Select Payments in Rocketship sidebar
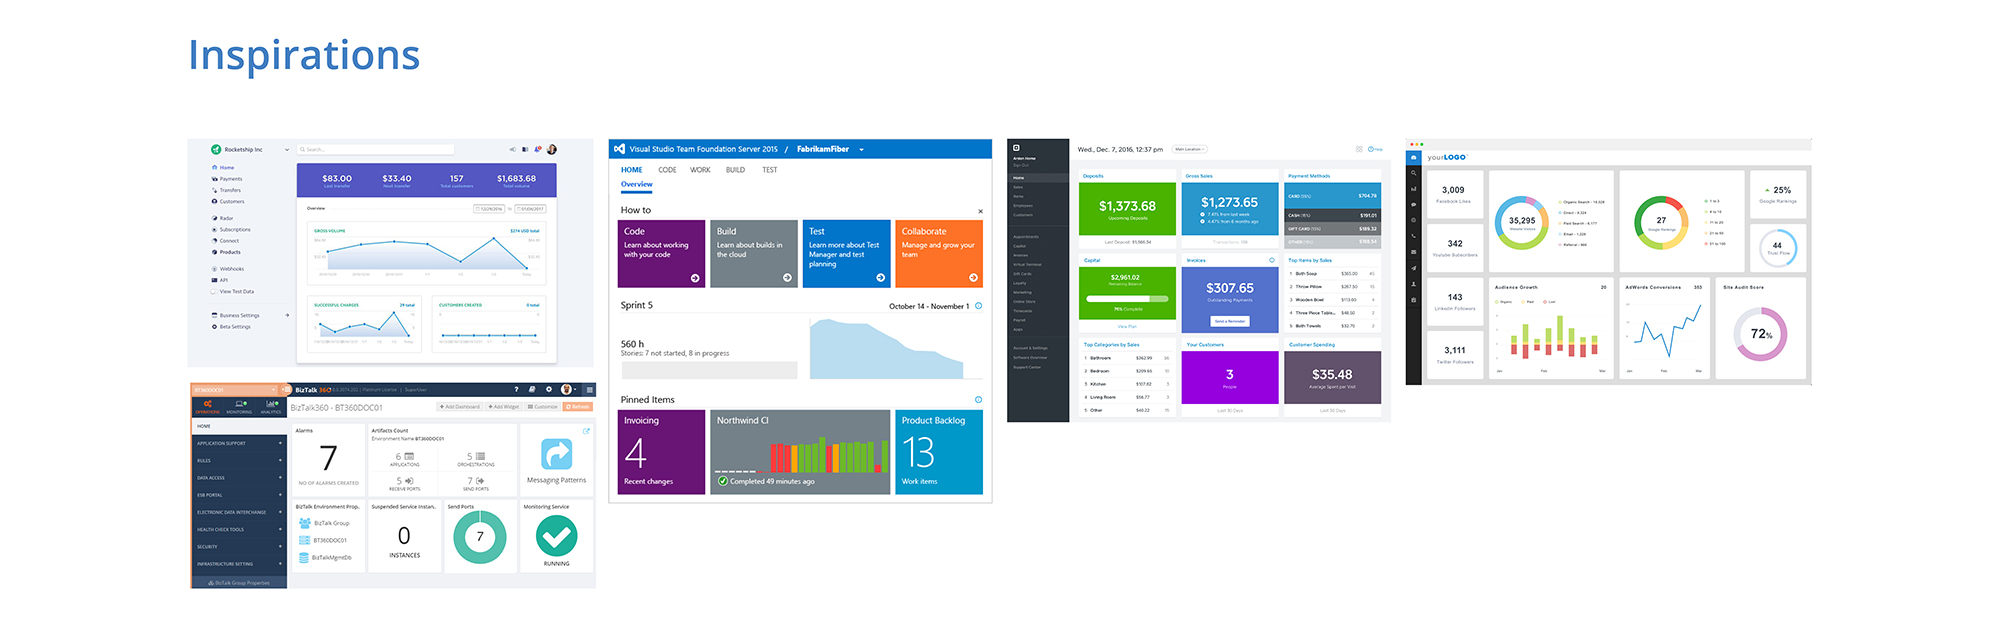The height and width of the screenshot is (630, 1999). coord(230,179)
